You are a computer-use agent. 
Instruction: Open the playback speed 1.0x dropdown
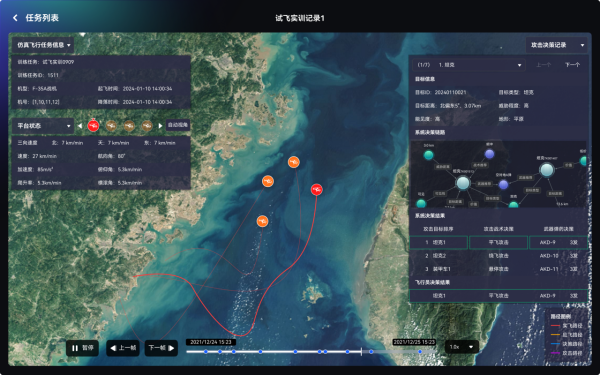pyautogui.click(x=462, y=347)
